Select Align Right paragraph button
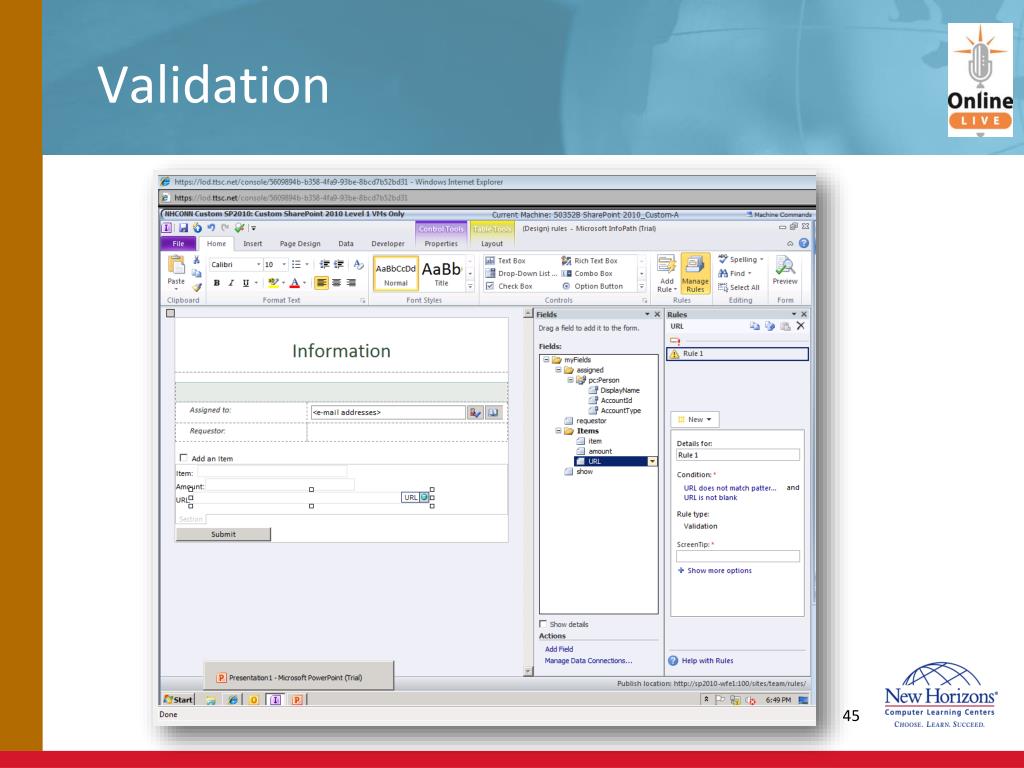 351,283
